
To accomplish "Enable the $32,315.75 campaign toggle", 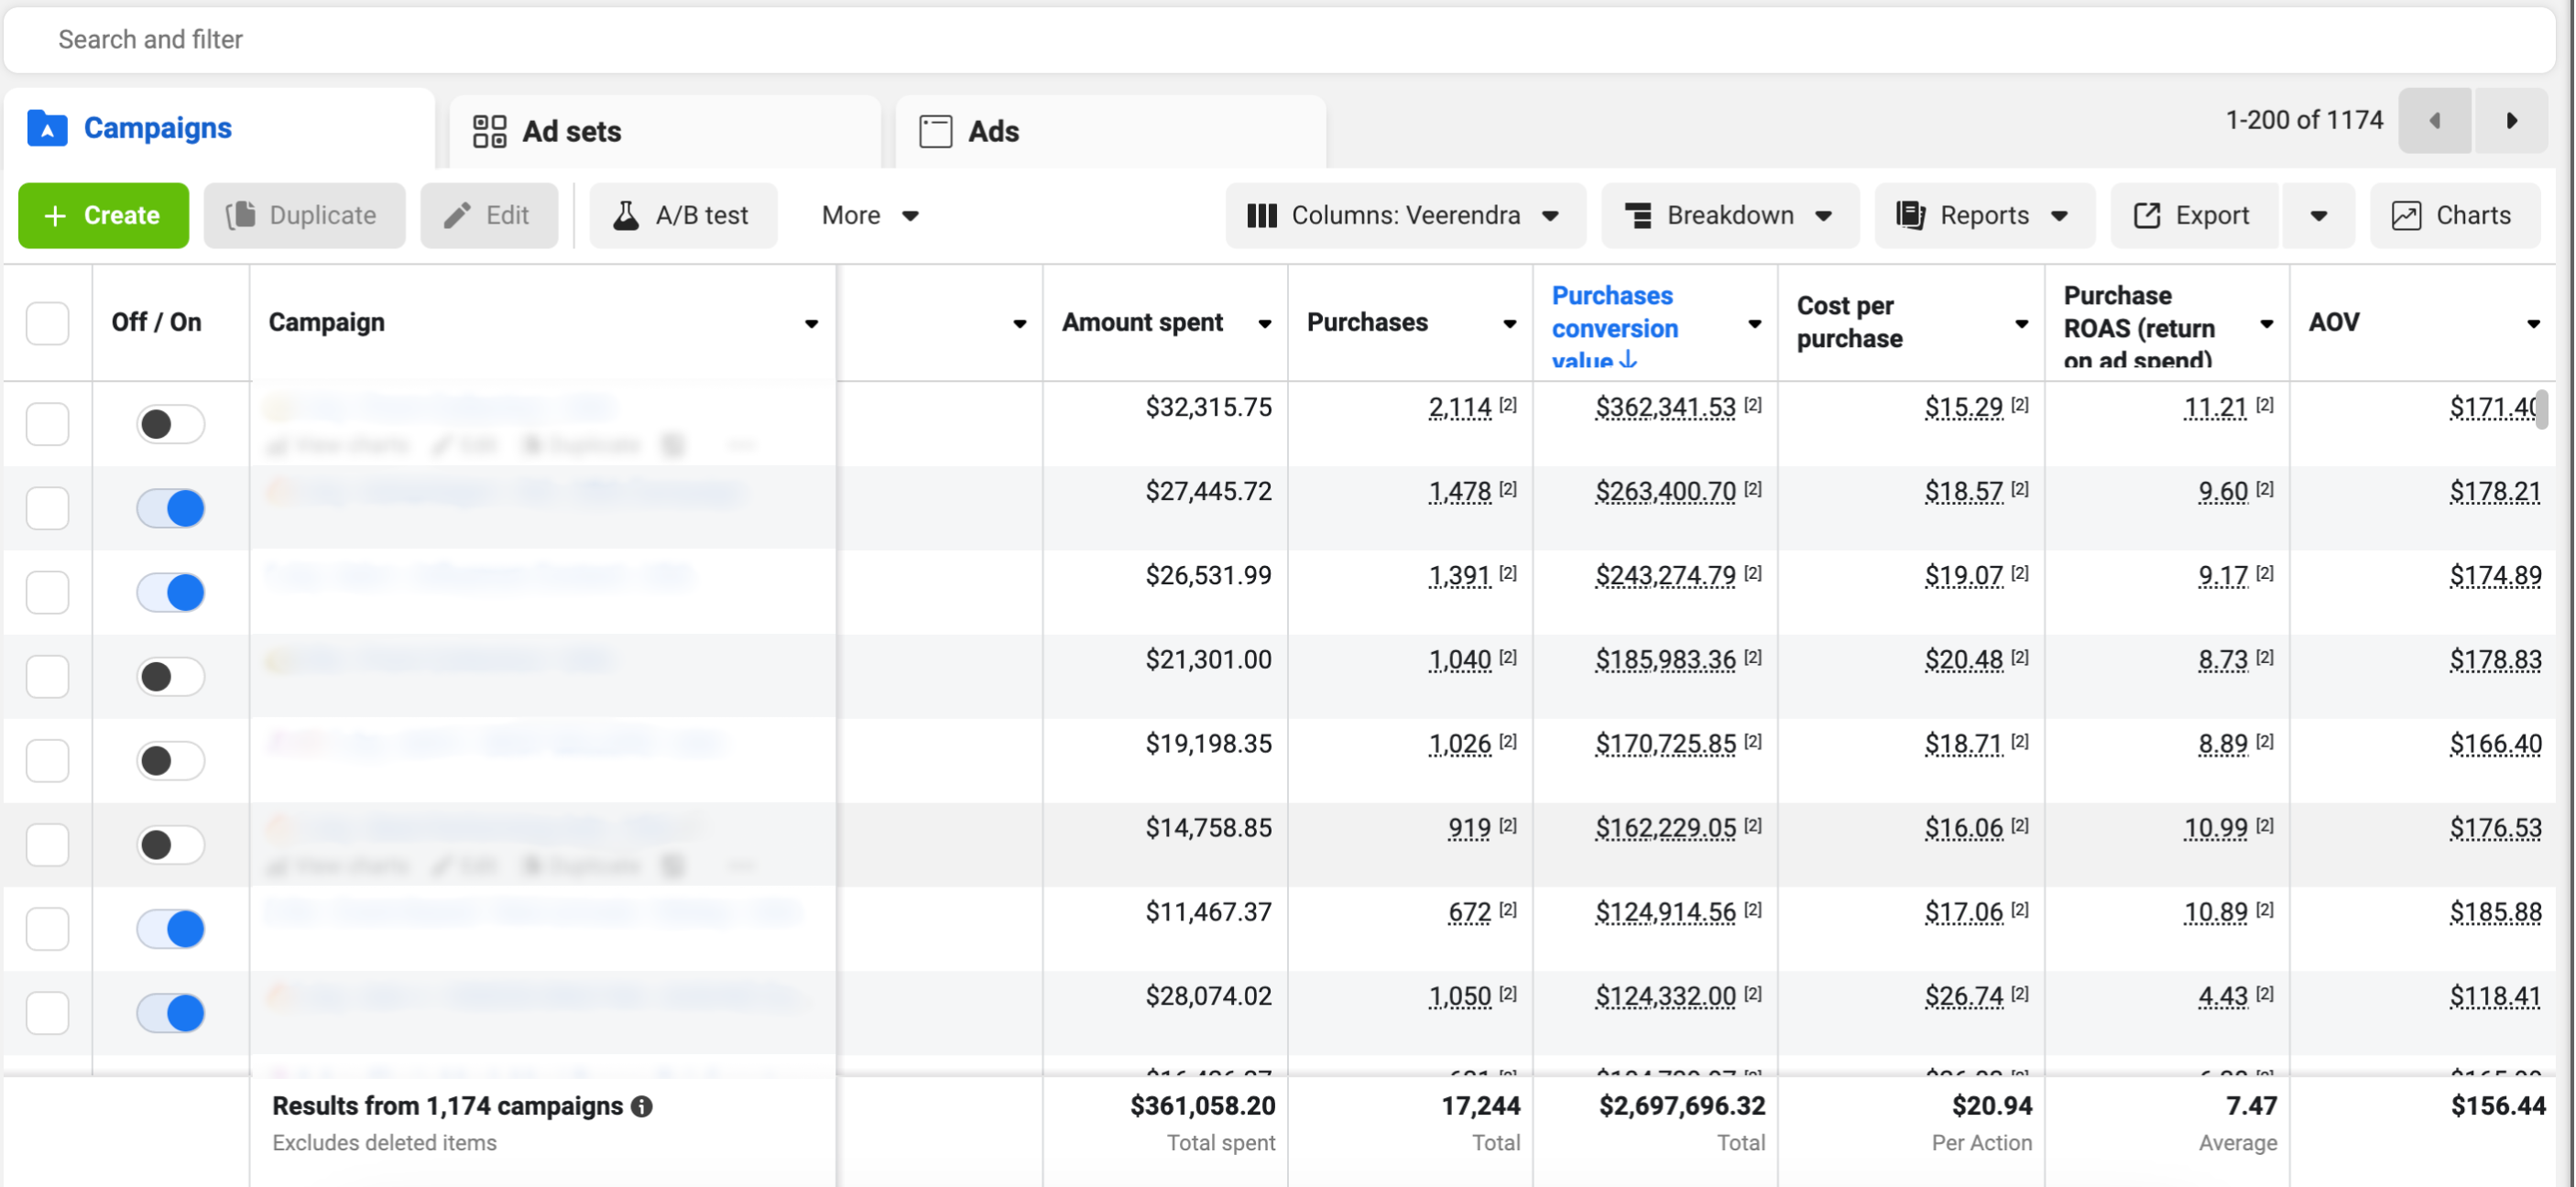I will (171, 424).
